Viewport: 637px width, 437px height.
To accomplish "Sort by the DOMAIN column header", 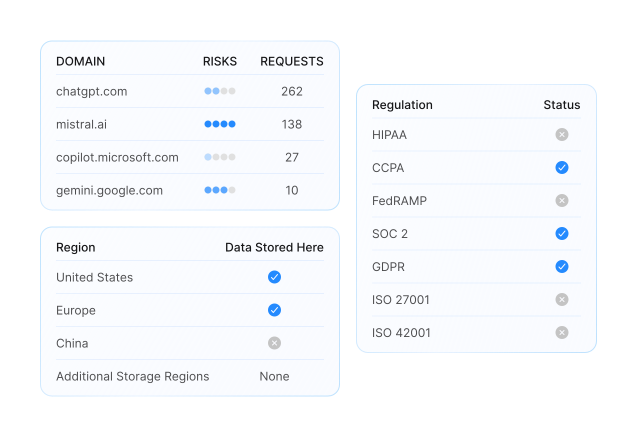I will tap(80, 61).
